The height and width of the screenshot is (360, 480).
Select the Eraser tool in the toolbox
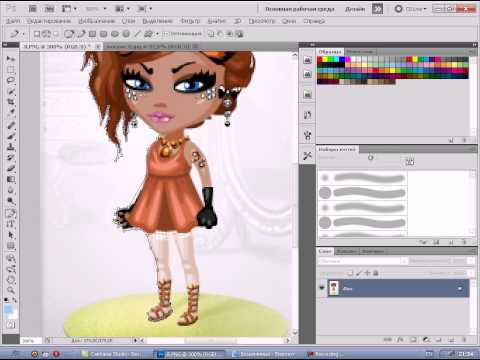point(11,169)
